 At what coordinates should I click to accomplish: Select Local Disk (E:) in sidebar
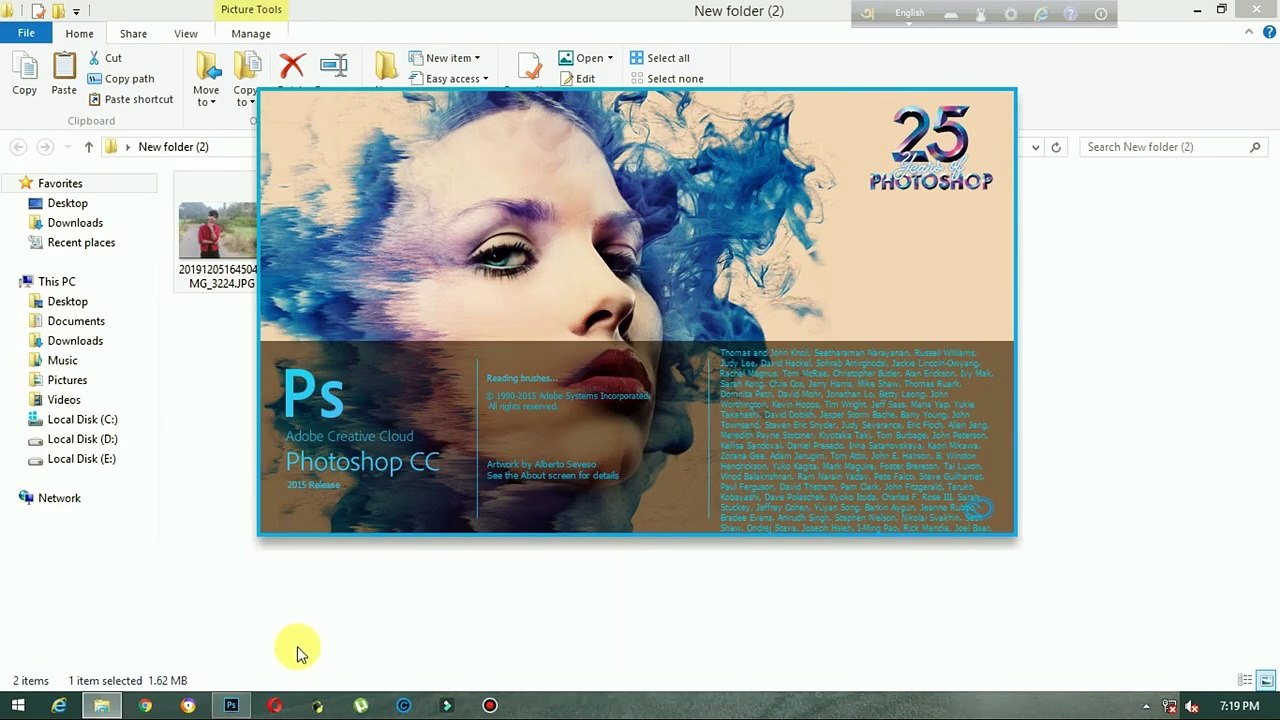(82, 459)
